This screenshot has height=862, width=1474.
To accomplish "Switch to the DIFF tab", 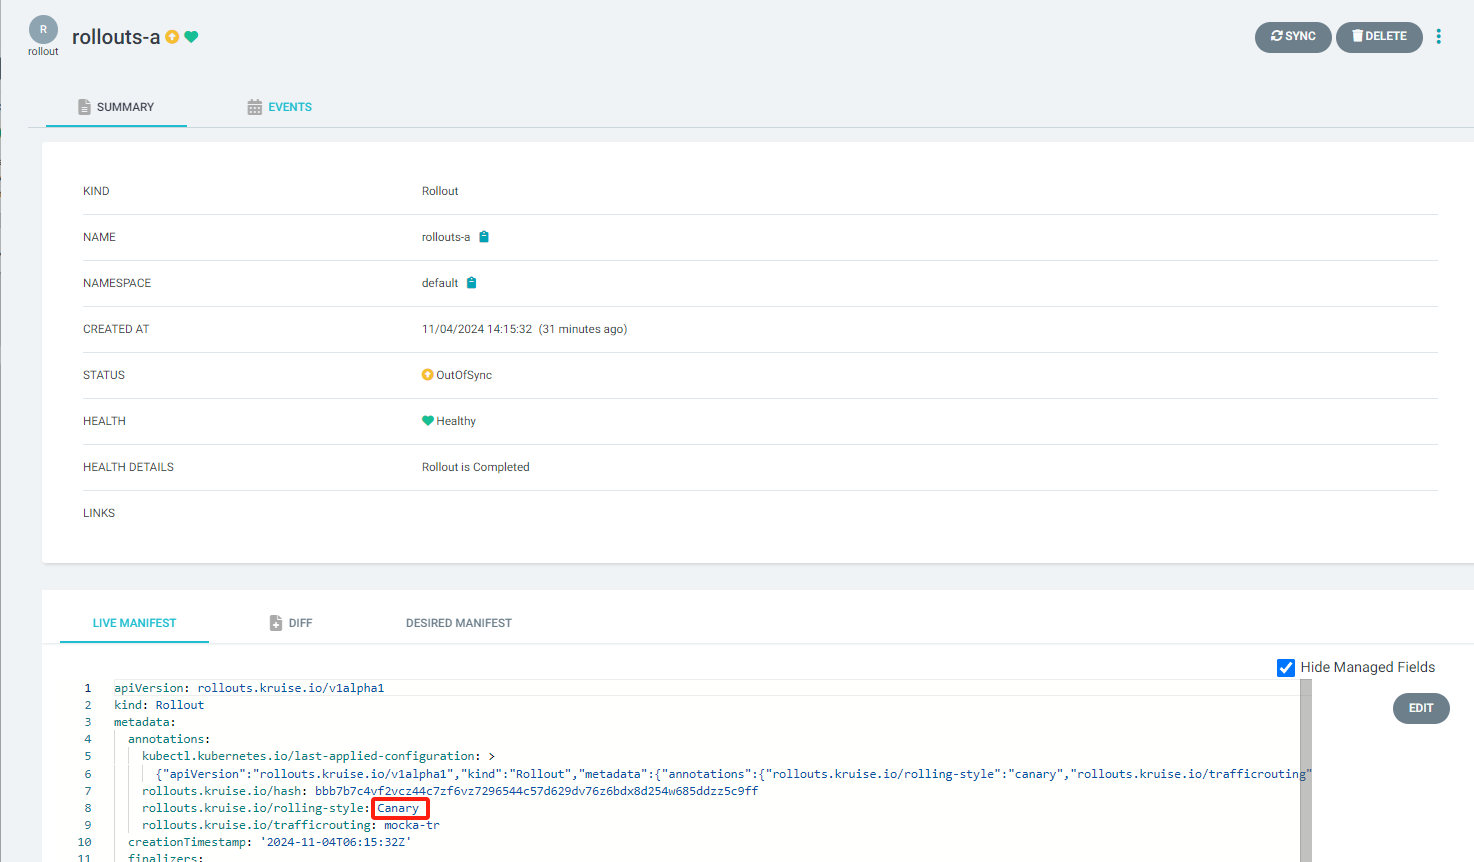I will (291, 623).
